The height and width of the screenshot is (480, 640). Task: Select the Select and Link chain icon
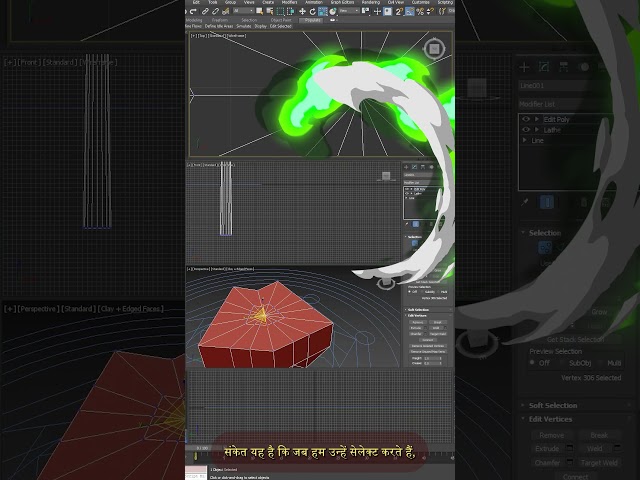(x=205, y=11)
